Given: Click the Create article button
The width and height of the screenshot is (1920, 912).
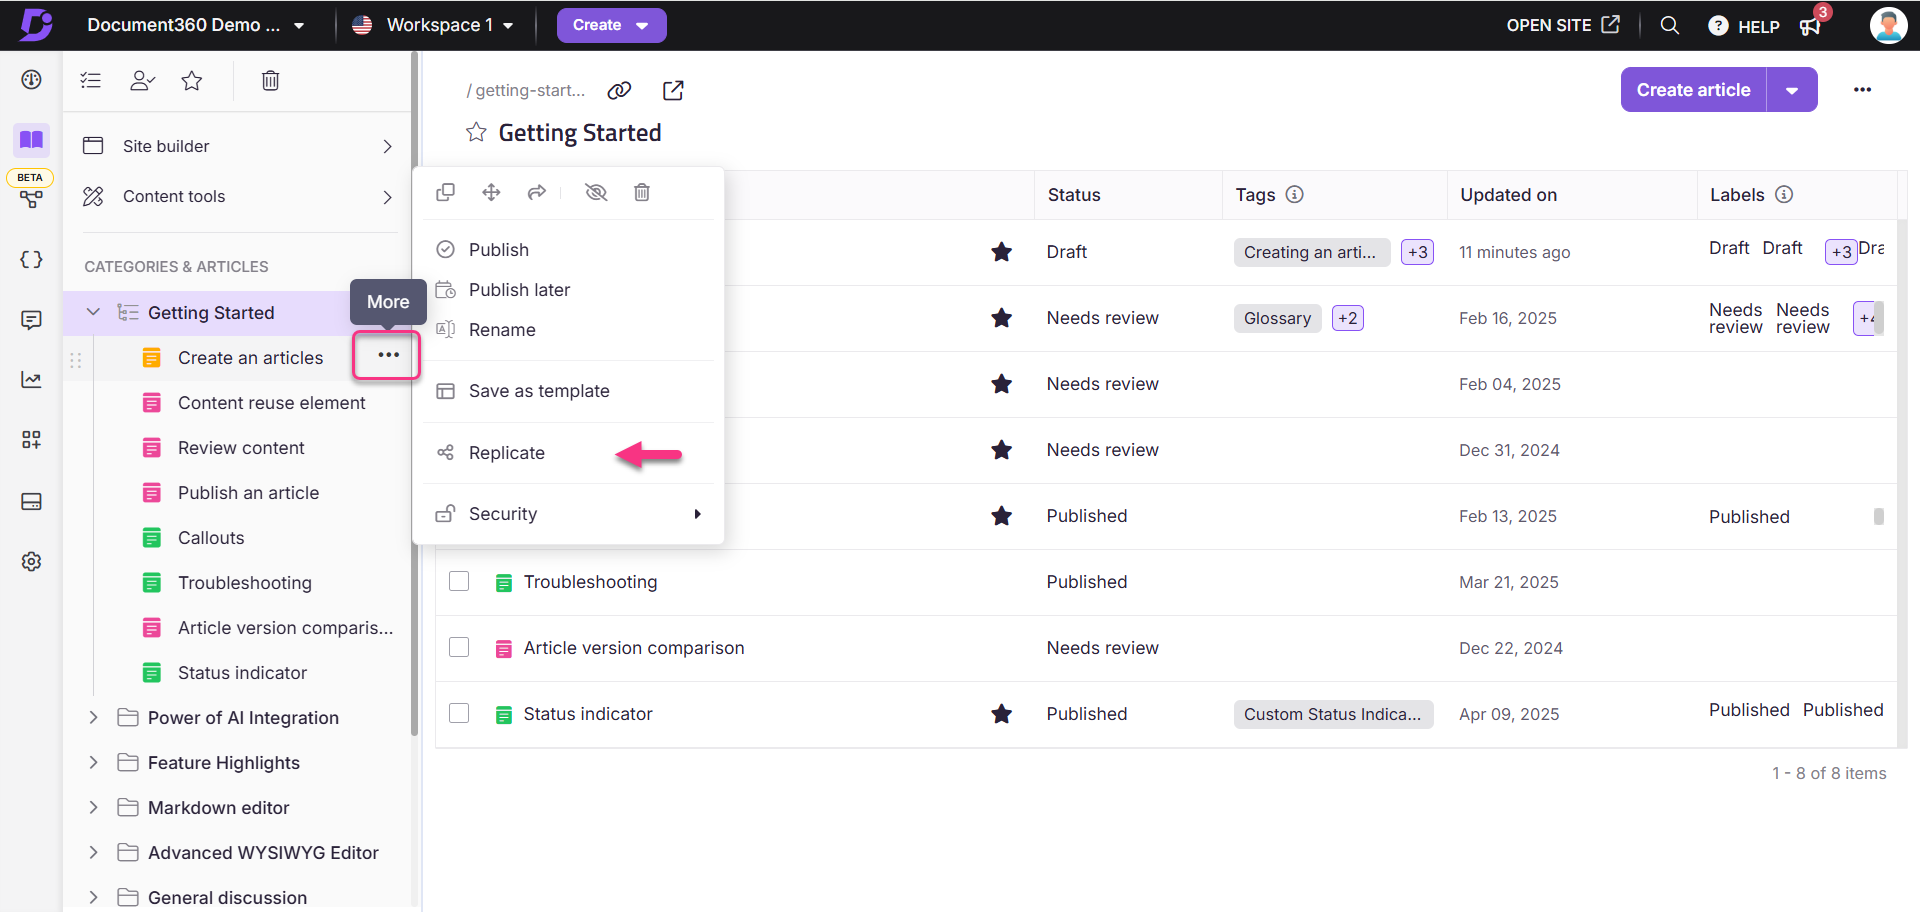Looking at the screenshot, I should coord(1693,90).
